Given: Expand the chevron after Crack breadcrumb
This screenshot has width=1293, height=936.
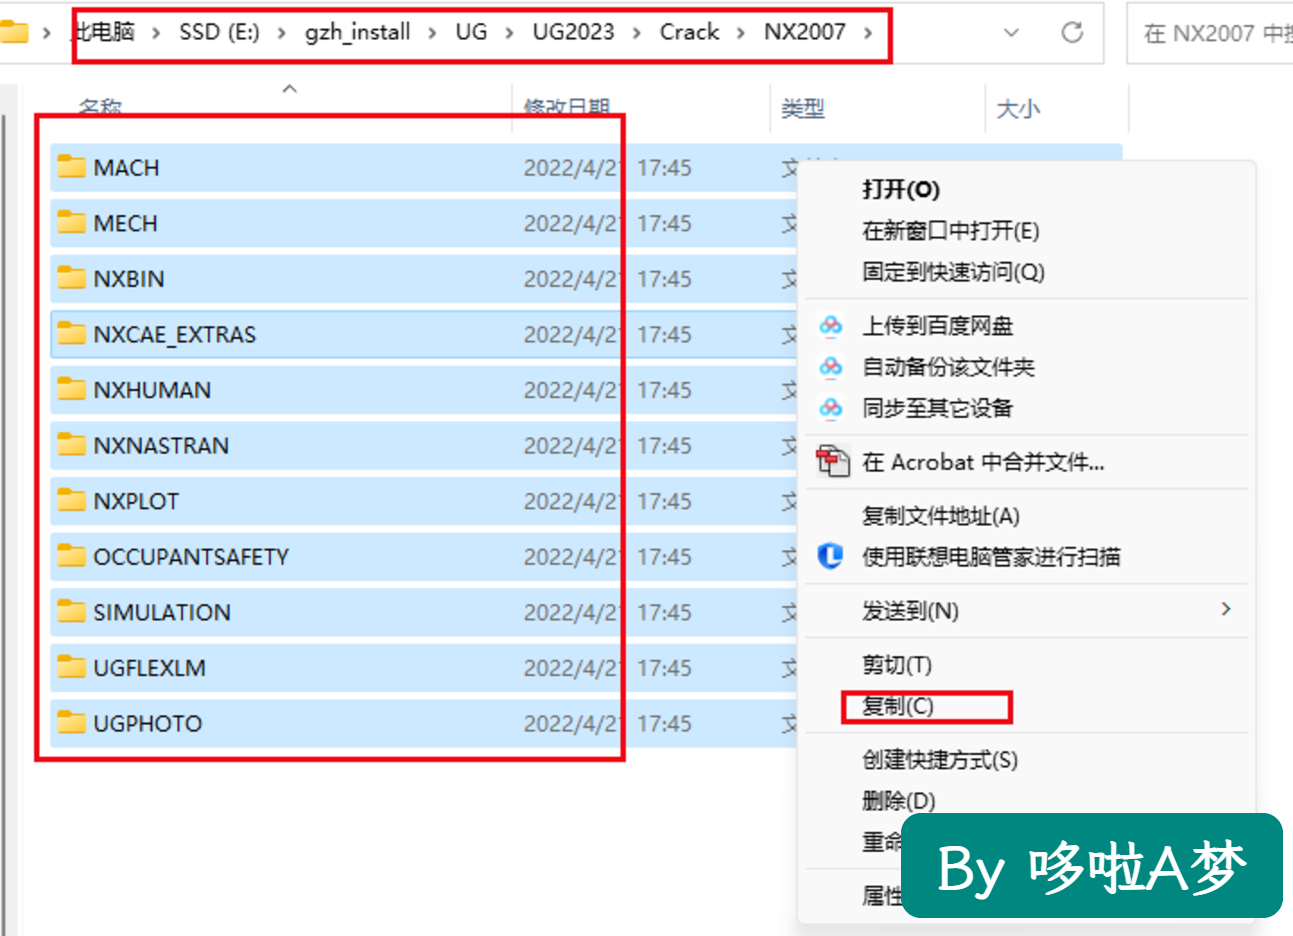Looking at the screenshot, I should click(741, 33).
